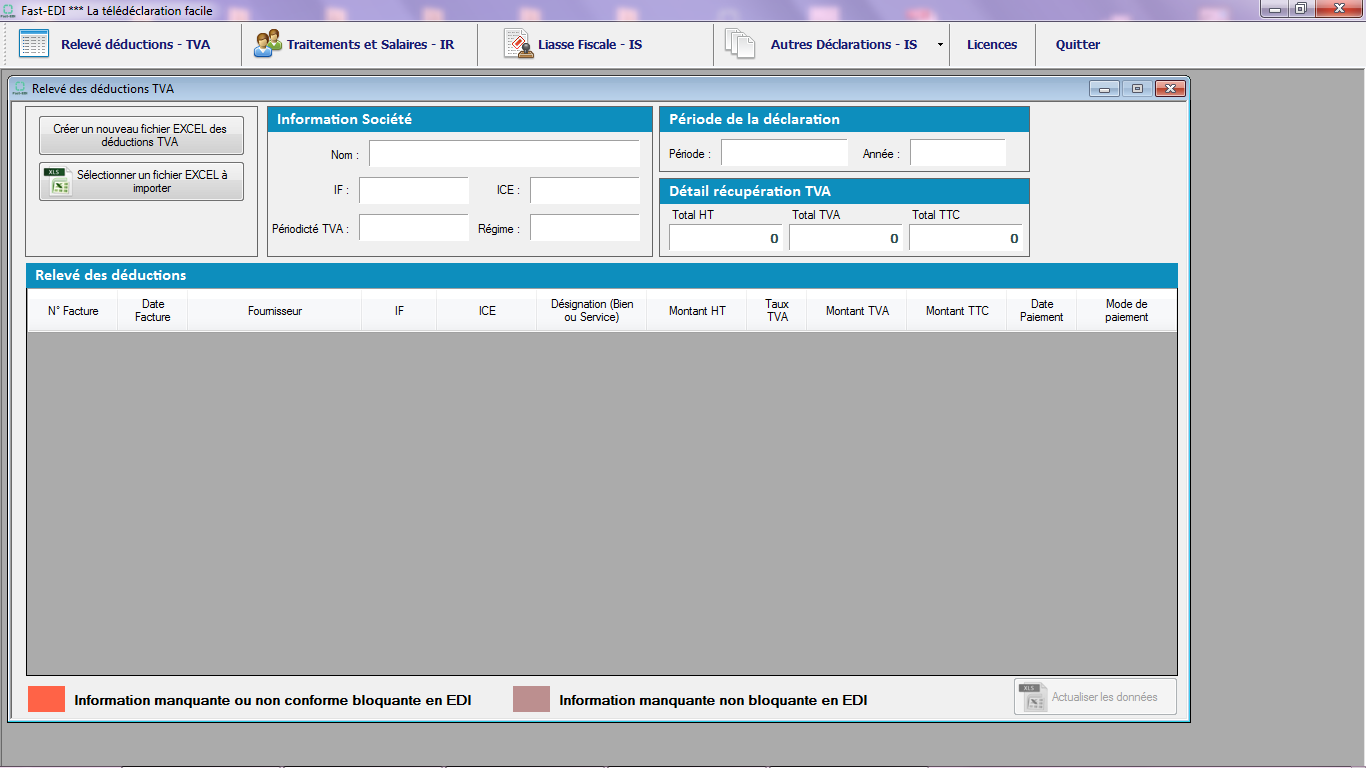Click the orange blocking-information legend swatch
1366x768 pixels.
pyautogui.click(x=46, y=699)
